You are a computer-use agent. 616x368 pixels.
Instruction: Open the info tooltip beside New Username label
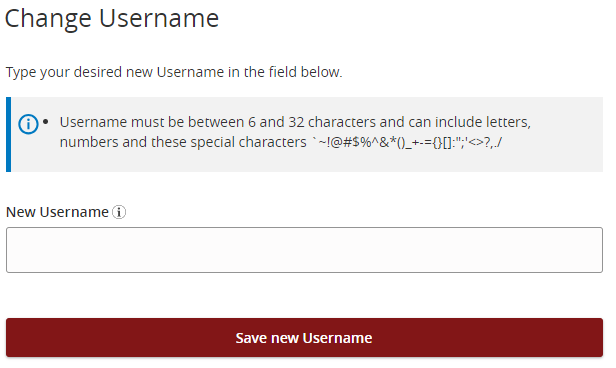[119, 212]
